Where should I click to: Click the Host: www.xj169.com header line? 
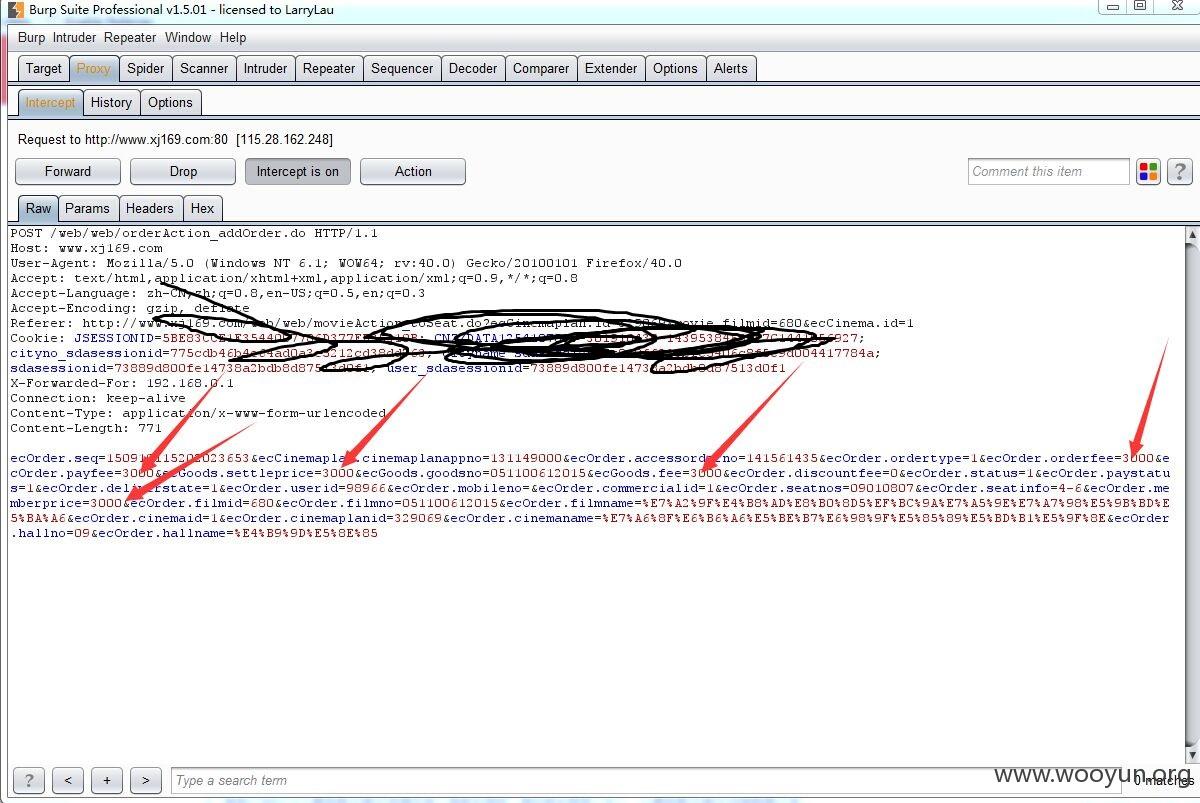pos(86,248)
